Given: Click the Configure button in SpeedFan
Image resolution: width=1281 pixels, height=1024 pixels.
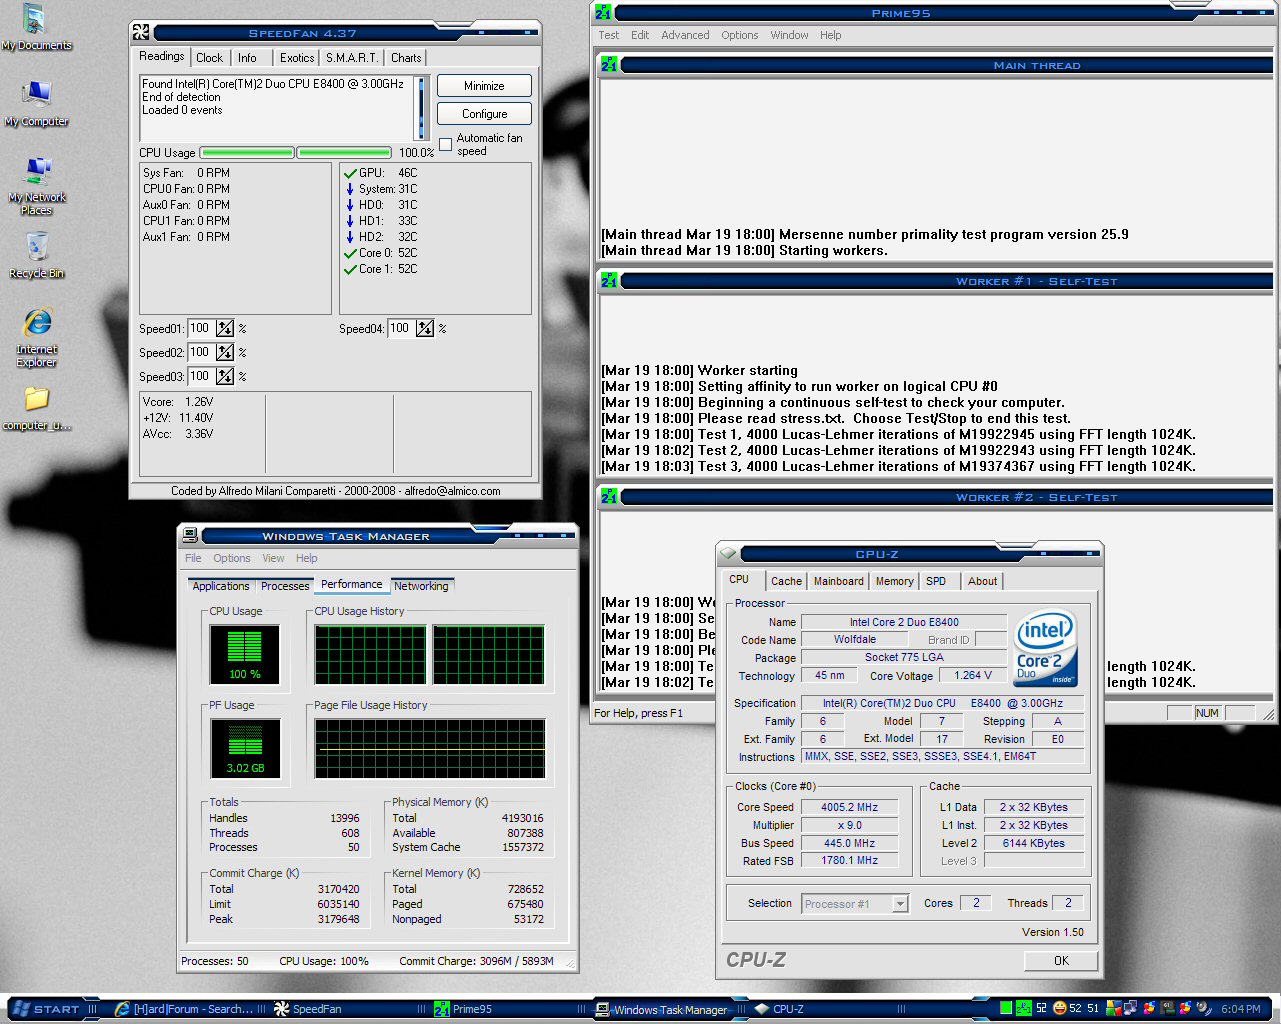Looking at the screenshot, I should click(484, 114).
